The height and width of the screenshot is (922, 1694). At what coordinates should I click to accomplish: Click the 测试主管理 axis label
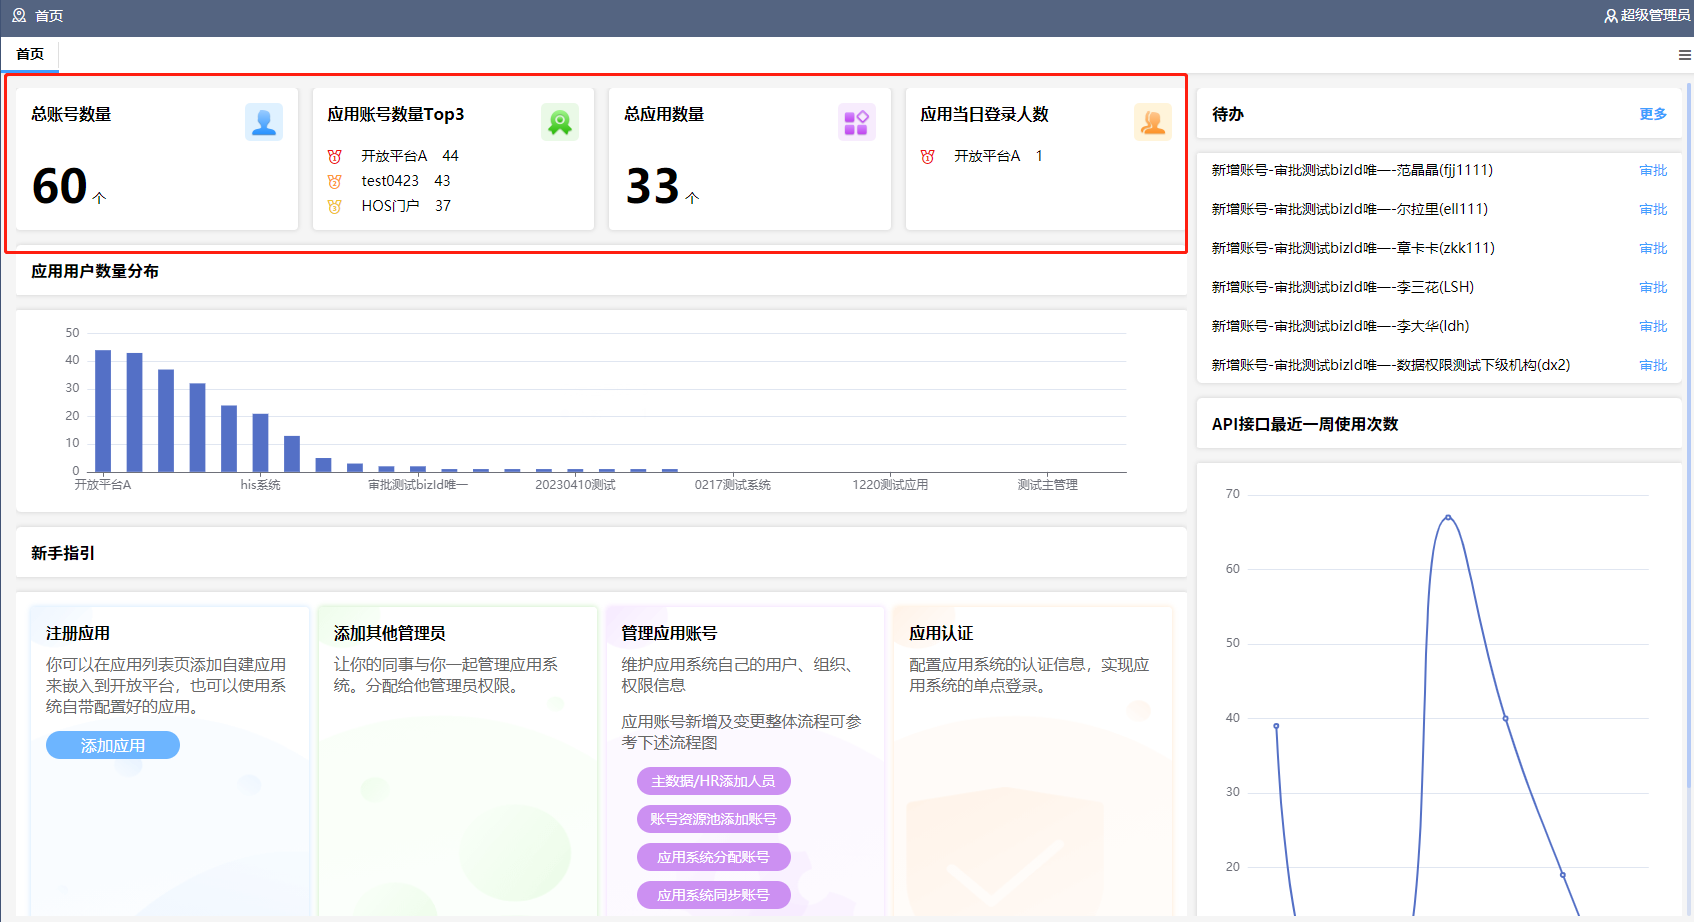pyautogui.click(x=1047, y=485)
